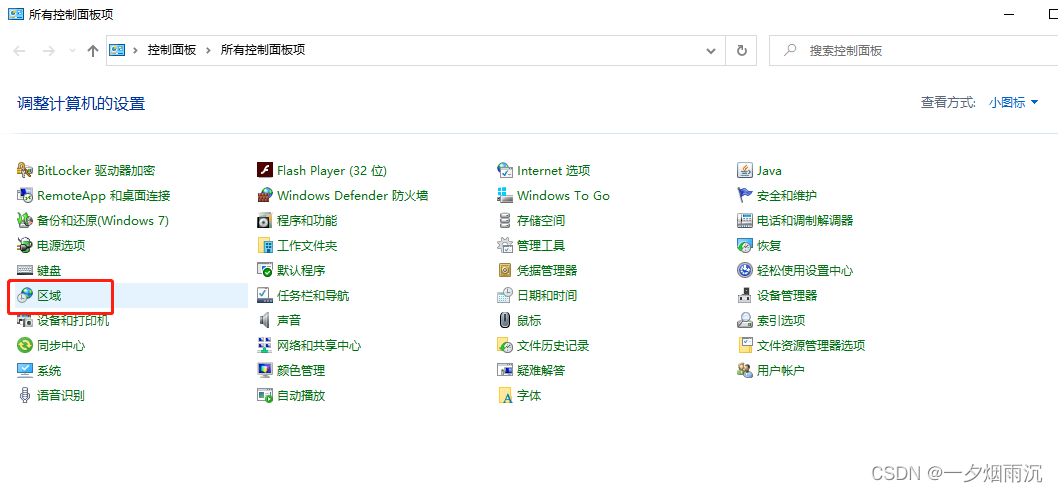The height and width of the screenshot is (492, 1058).
Task: Click the 文件历史记录 icon
Action: 505,346
